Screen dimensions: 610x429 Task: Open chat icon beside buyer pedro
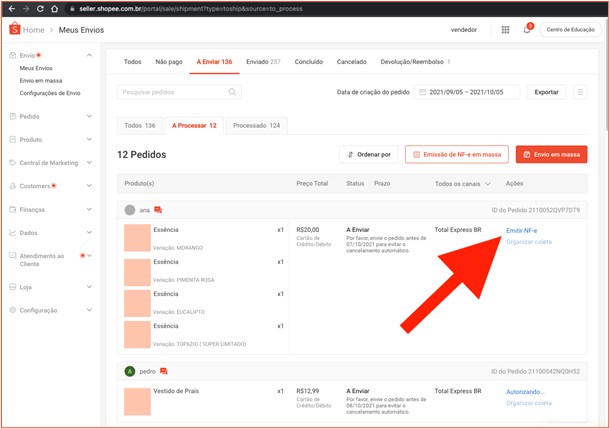pos(164,371)
